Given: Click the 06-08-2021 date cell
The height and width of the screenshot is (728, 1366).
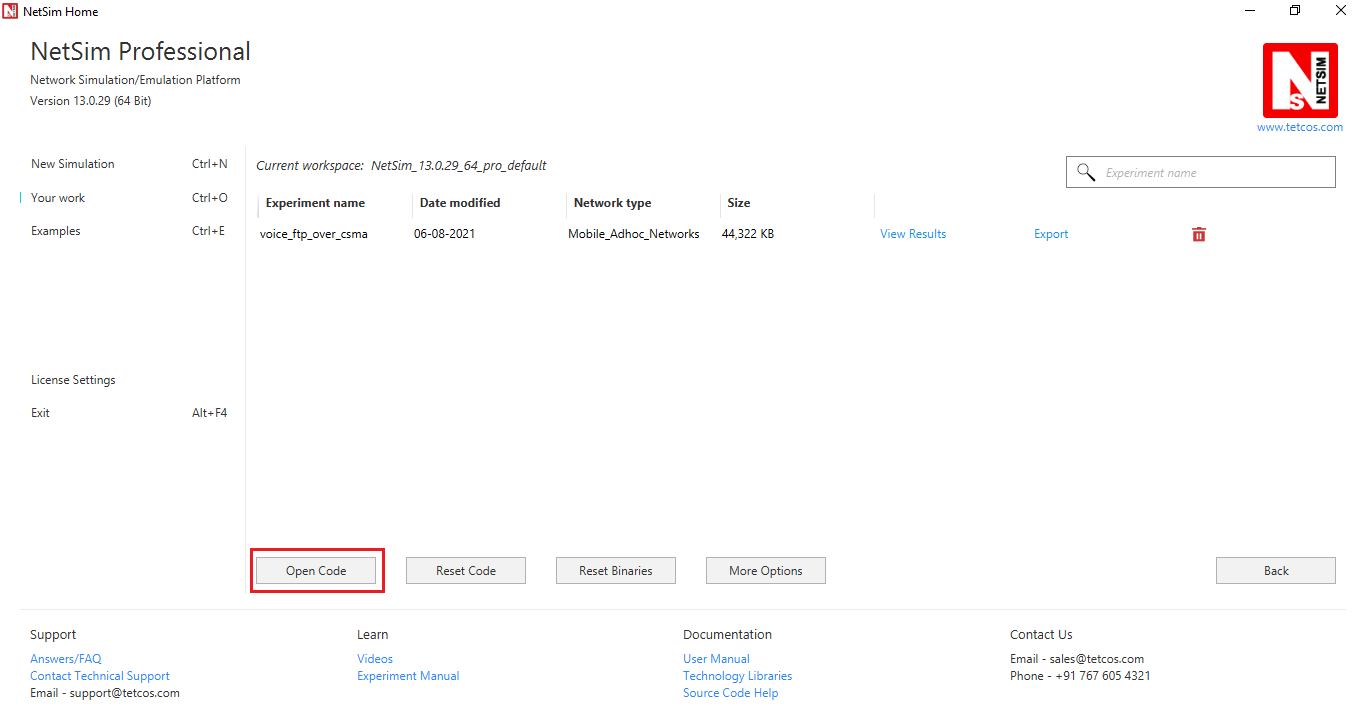Looking at the screenshot, I should pos(444,234).
